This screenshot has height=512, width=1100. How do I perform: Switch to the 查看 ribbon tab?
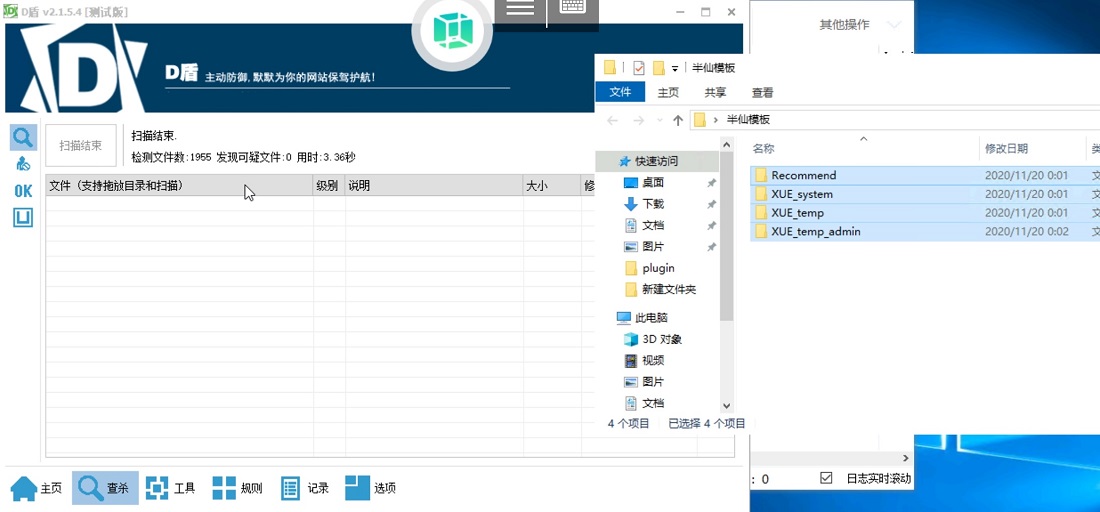point(762,92)
